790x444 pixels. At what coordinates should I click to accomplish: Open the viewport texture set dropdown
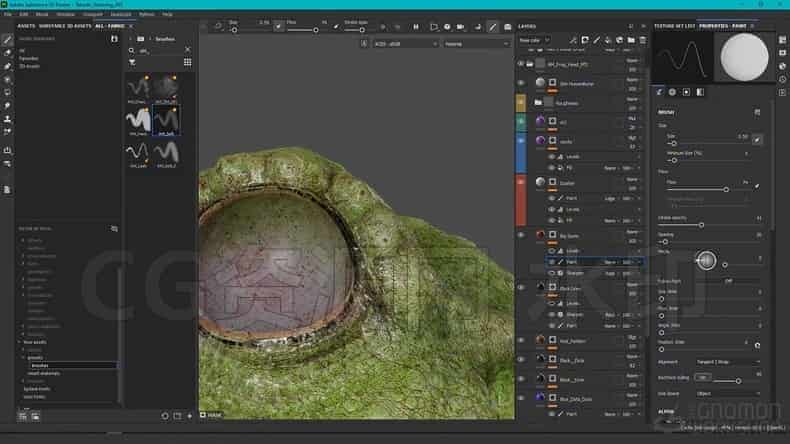(x=406, y=44)
